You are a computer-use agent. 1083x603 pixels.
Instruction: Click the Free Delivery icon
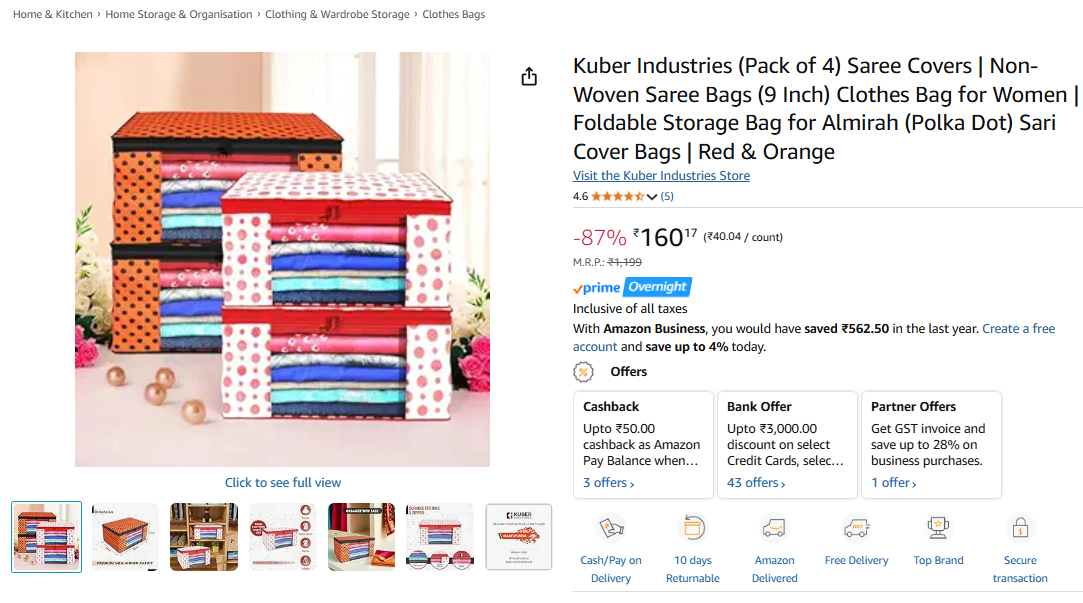pyautogui.click(x=856, y=528)
